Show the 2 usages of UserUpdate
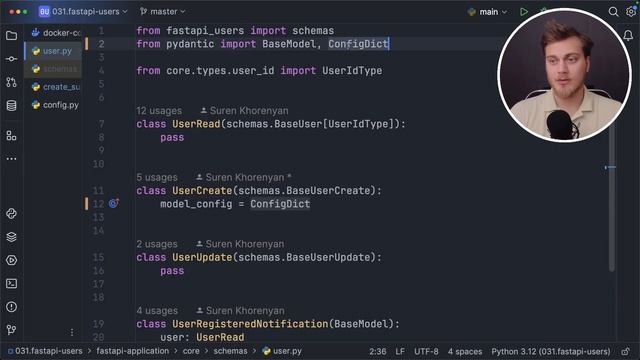 pyautogui.click(x=157, y=244)
